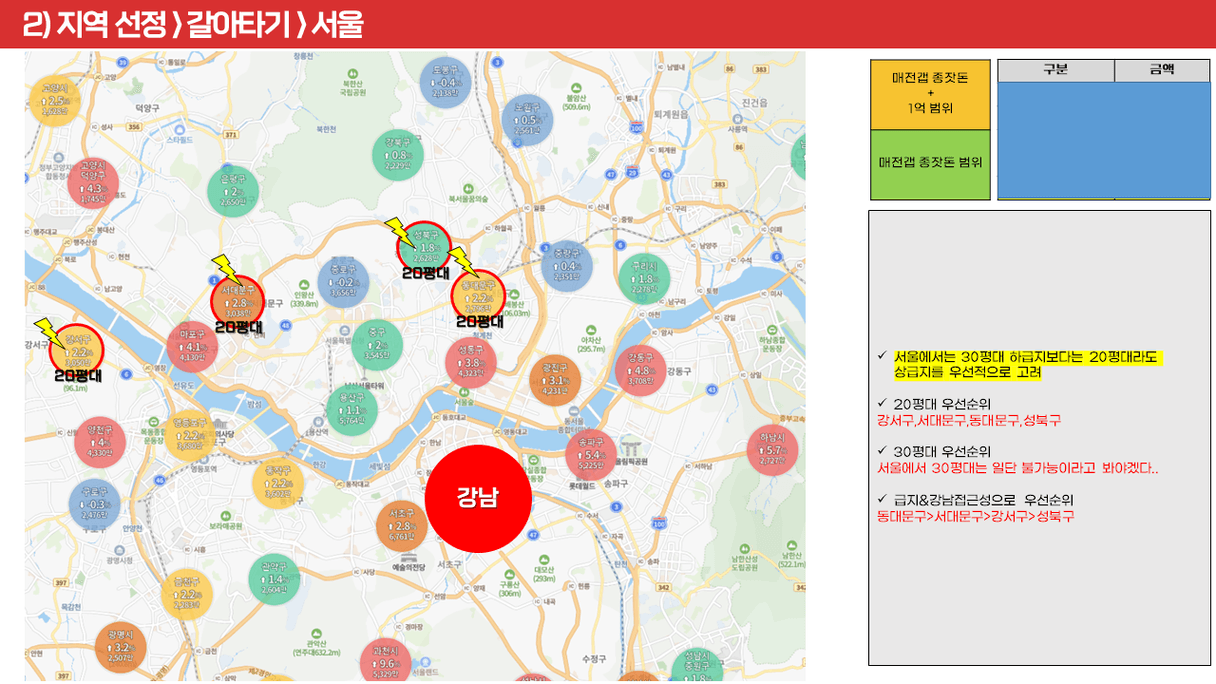The height and width of the screenshot is (684, 1216).
Task: Click the '20평대 우선순위' bullet heading
Action: click(942, 404)
